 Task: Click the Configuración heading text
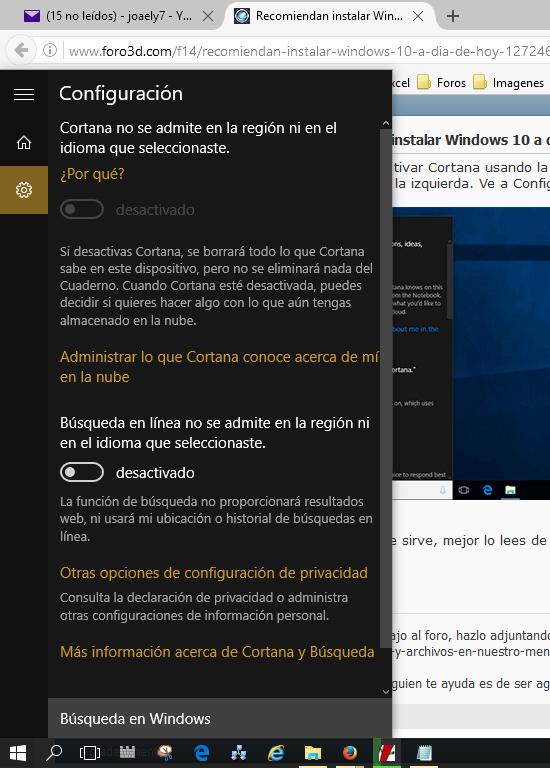pos(121,94)
